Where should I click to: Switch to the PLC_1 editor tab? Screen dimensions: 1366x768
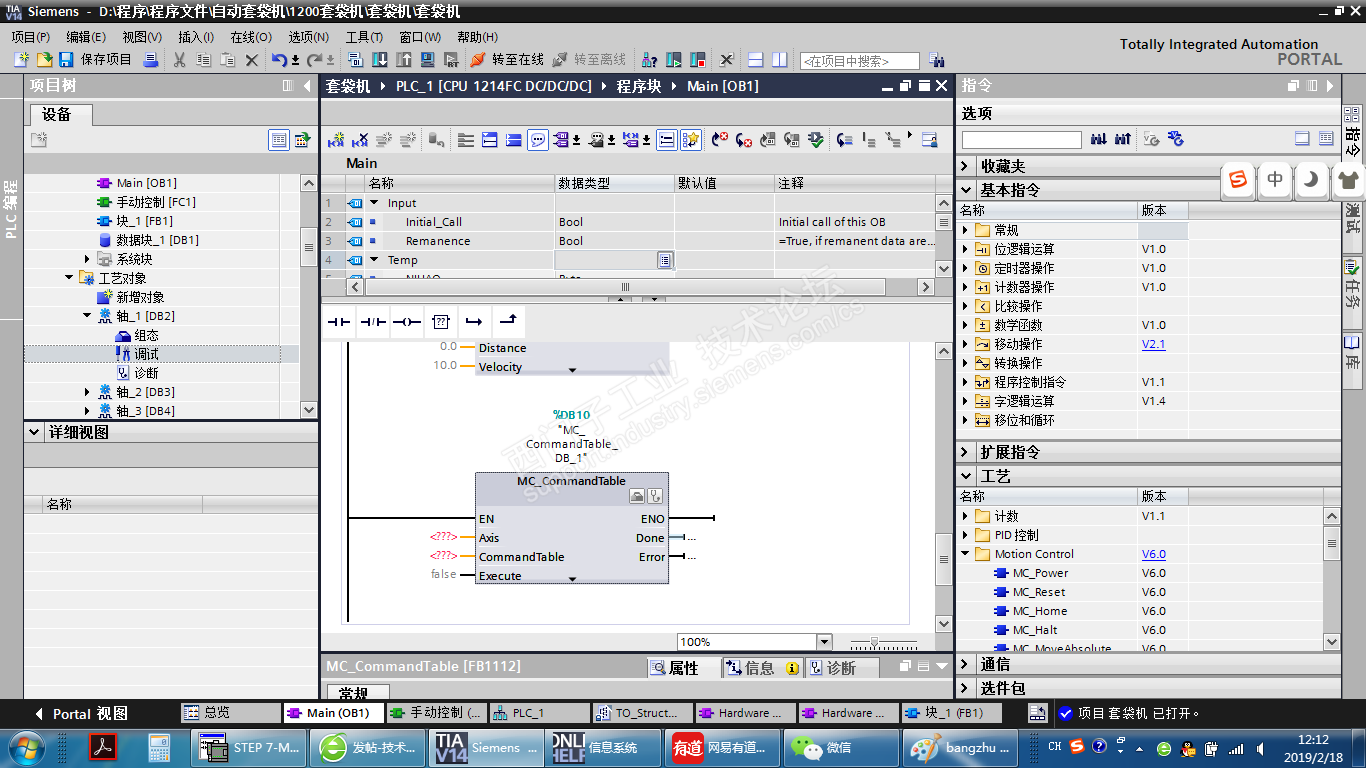(539, 713)
